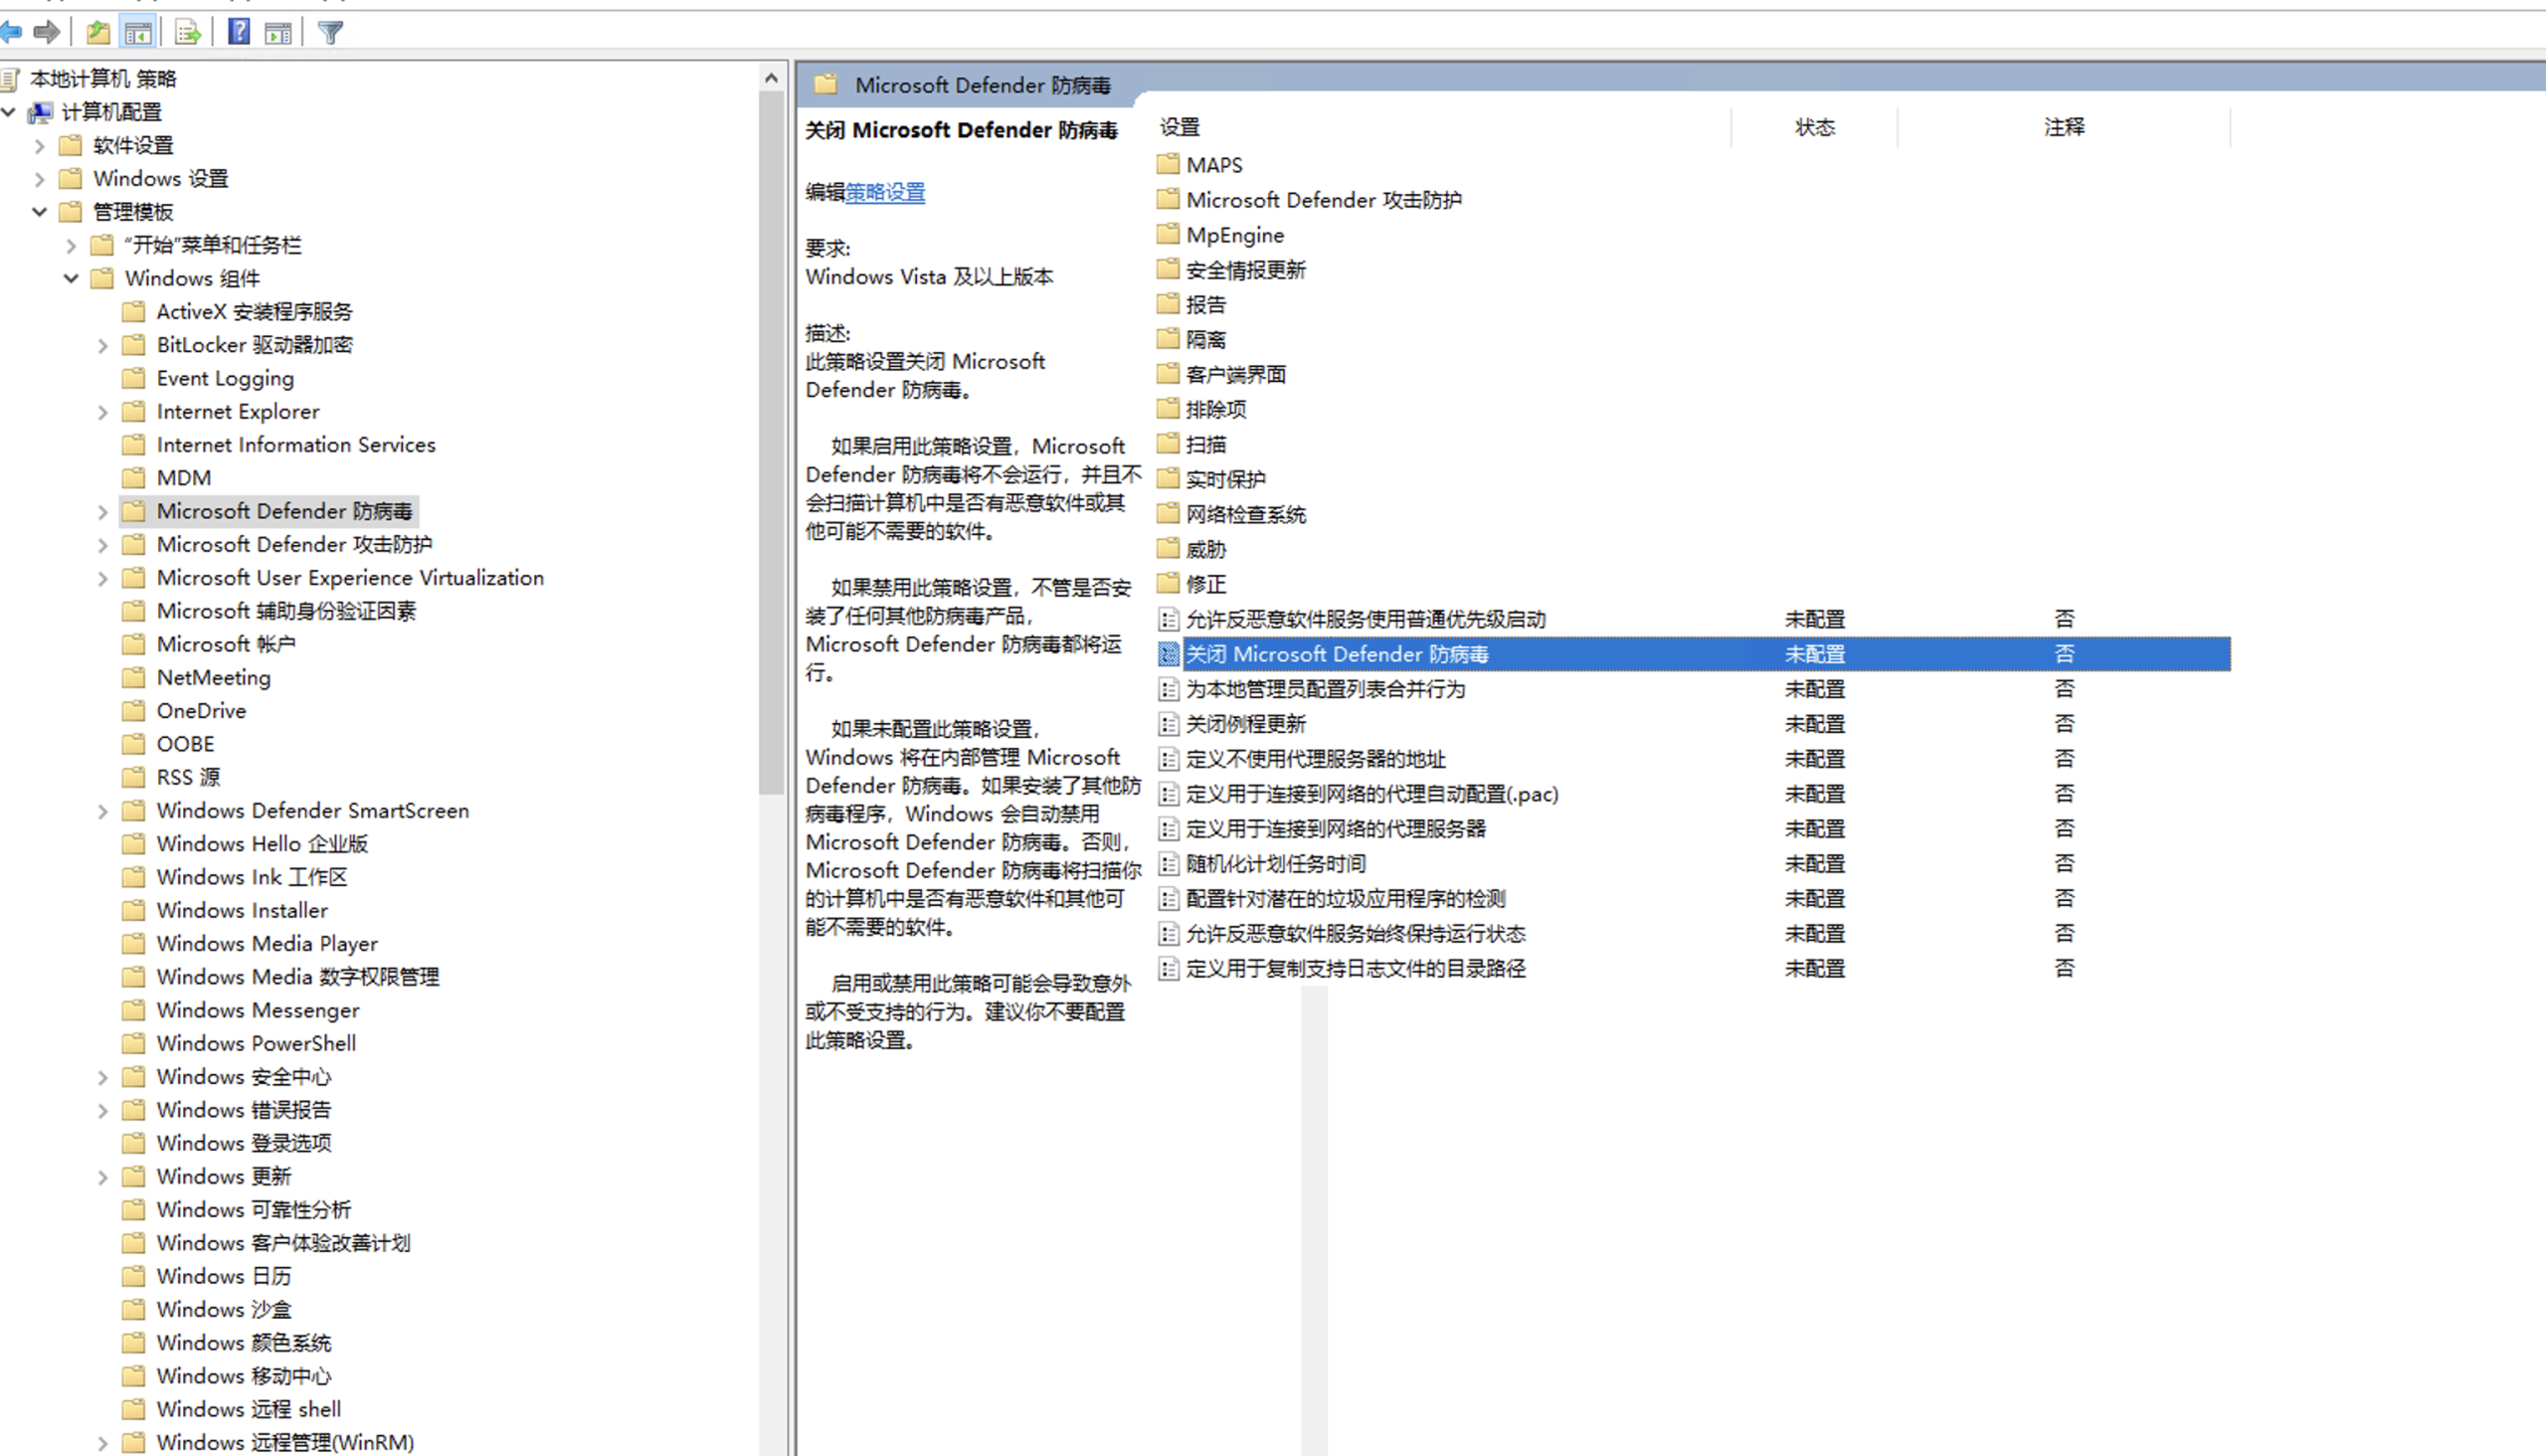Select the 威胁 folder icon
The width and height of the screenshot is (2546, 1456).
coord(1168,548)
